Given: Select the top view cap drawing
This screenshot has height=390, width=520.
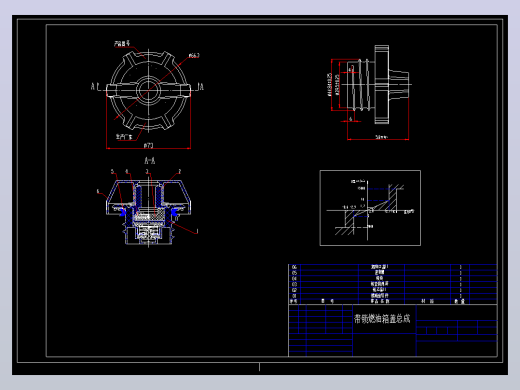Looking at the screenshot, I should point(148,90).
